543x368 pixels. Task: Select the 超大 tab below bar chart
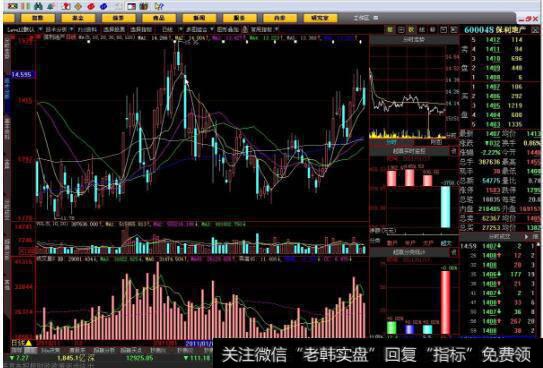446,243
